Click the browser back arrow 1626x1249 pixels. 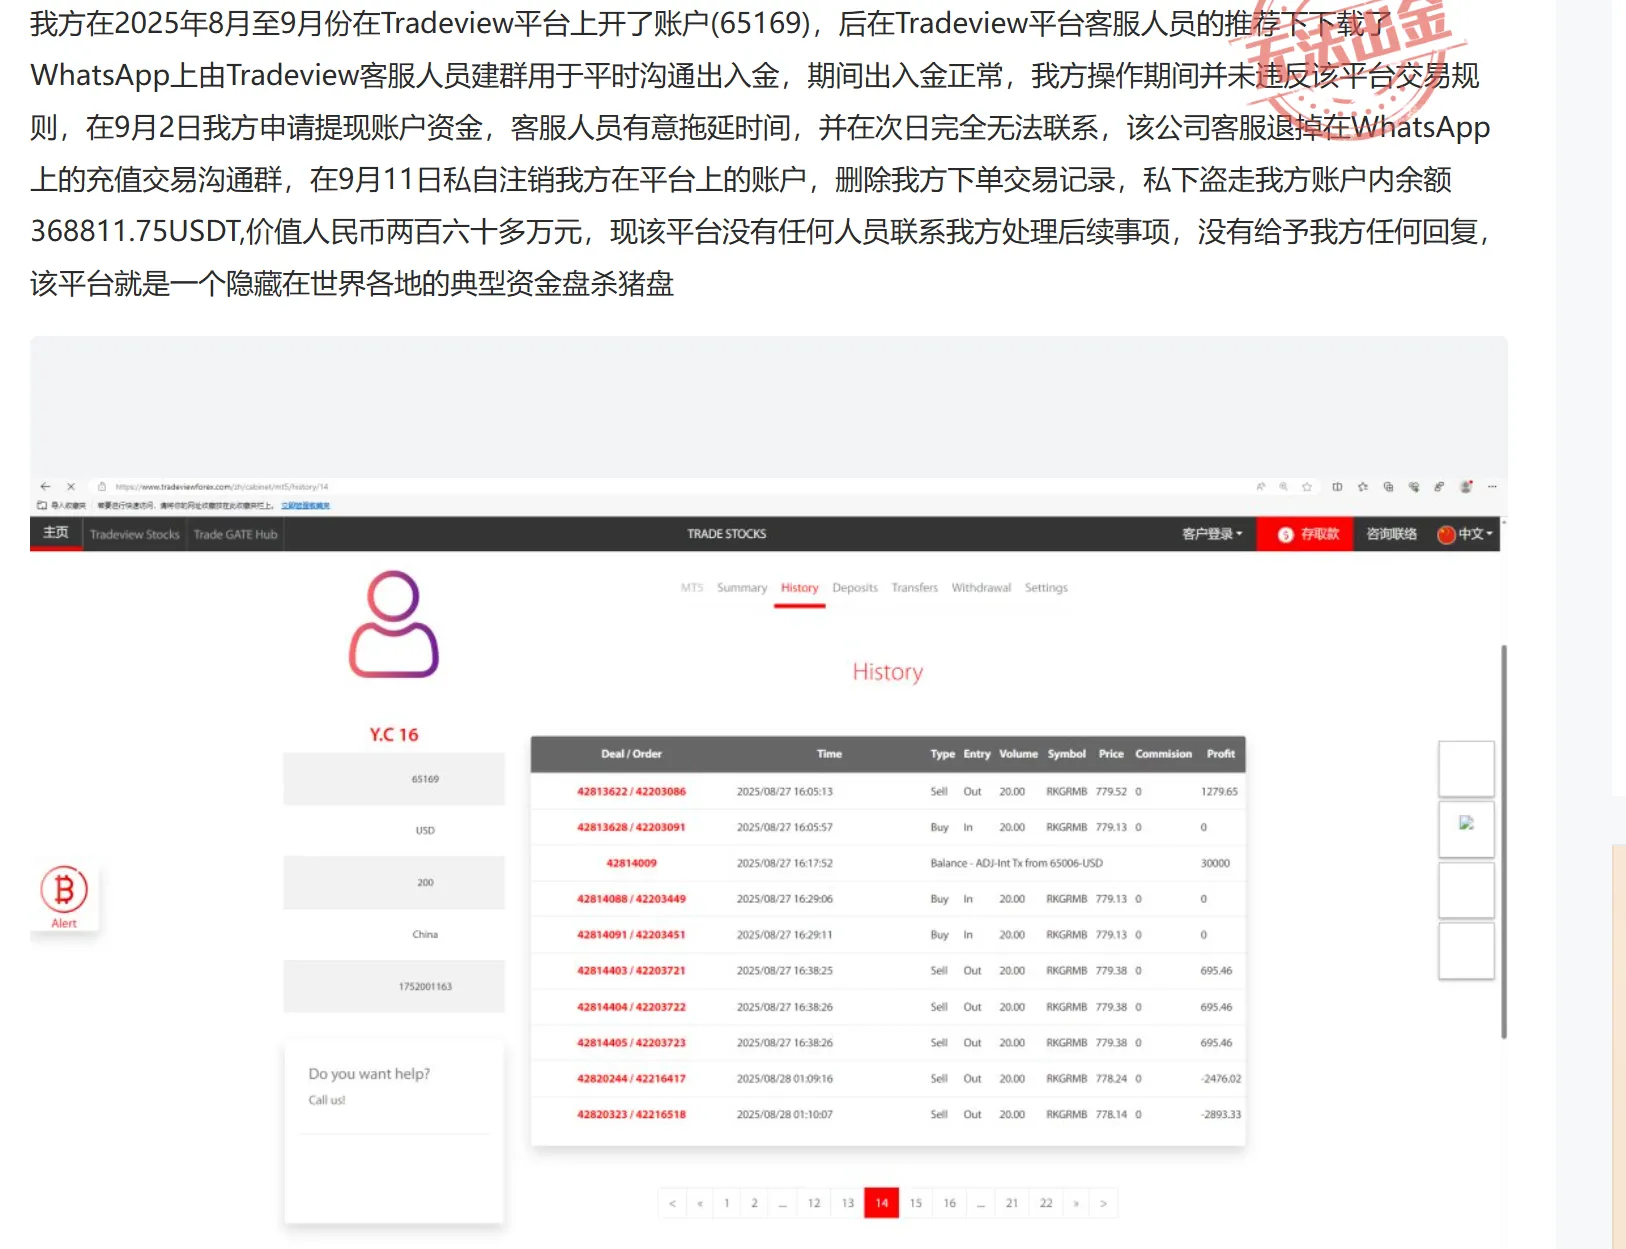tap(45, 487)
